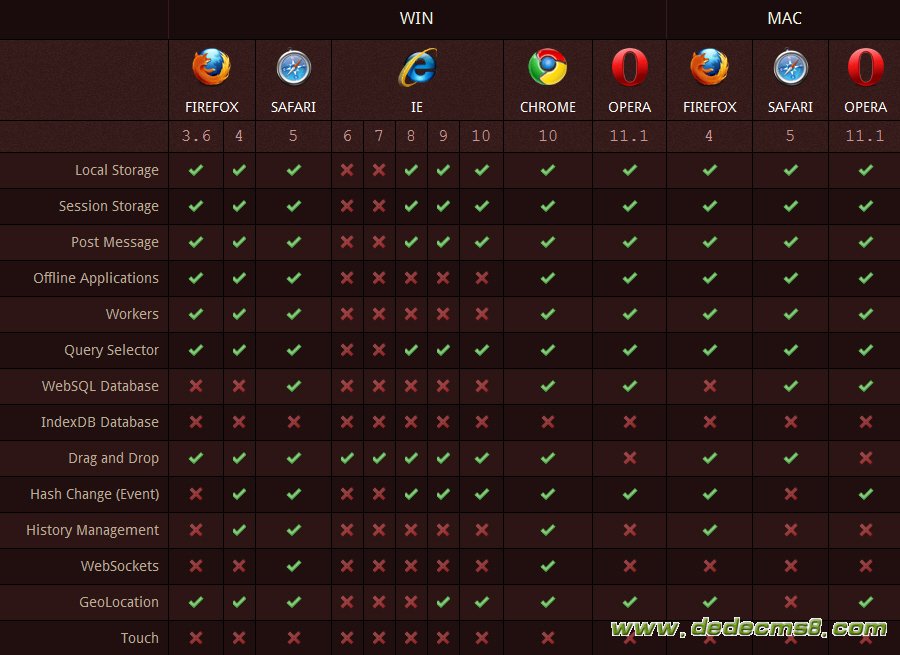The height and width of the screenshot is (655, 900).
Task: Click the www.dedecms8.com watermark link
Action: coord(748,629)
